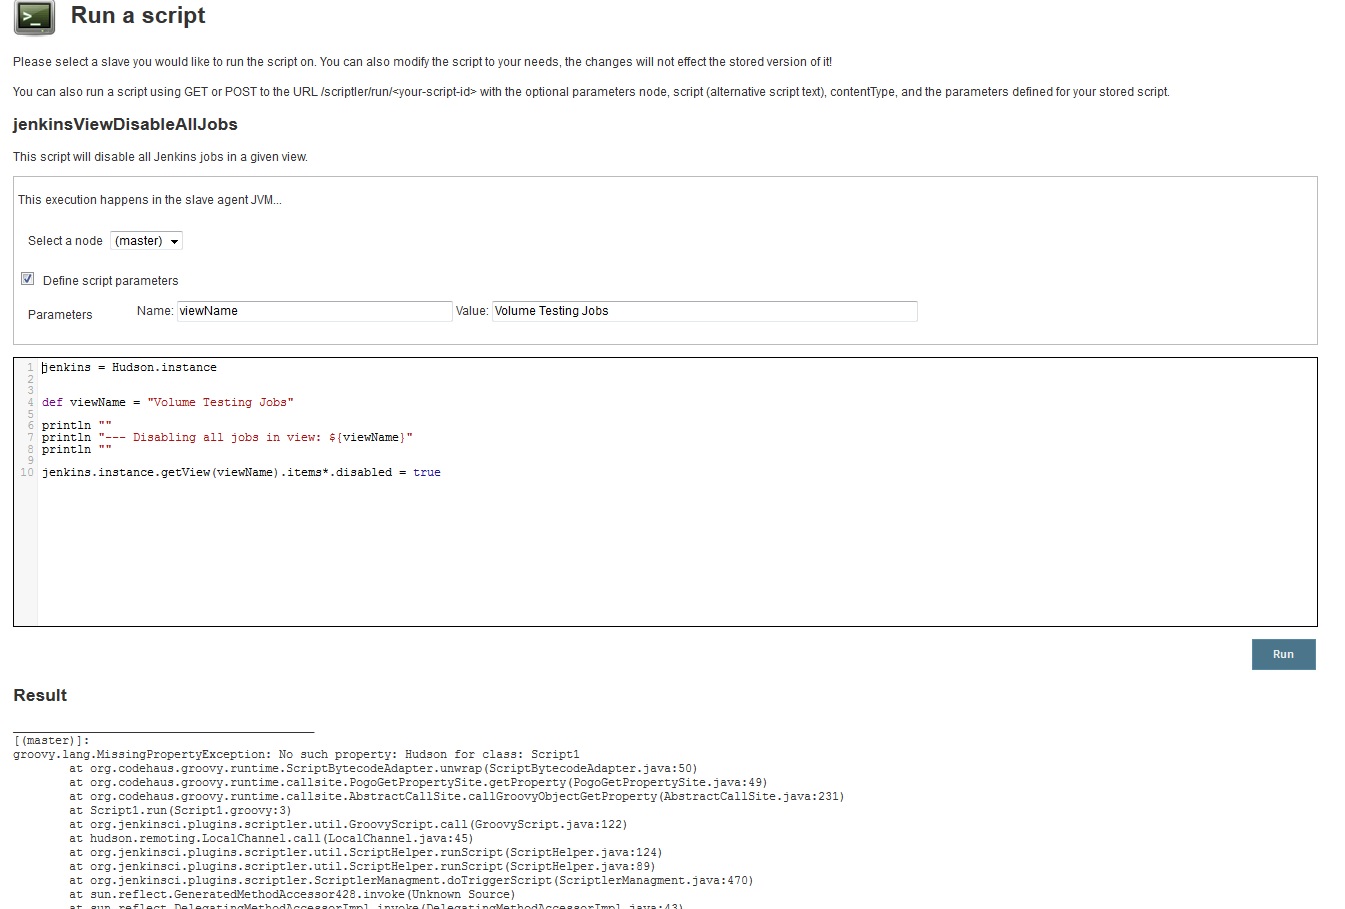Select the Value field containing Volume Testing Jobs
Image resolution: width=1345 pixels, height=909 pixels.
pyautogui.click(x=703, y=311)
